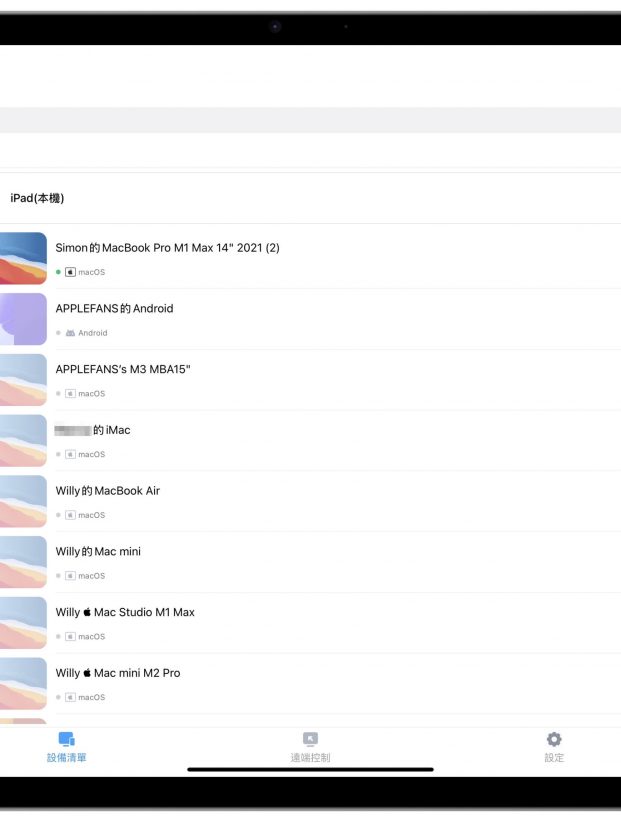Tap the gear icon for settings
Image resolution: width=621 pixels, height=822 pixels.
554,740
